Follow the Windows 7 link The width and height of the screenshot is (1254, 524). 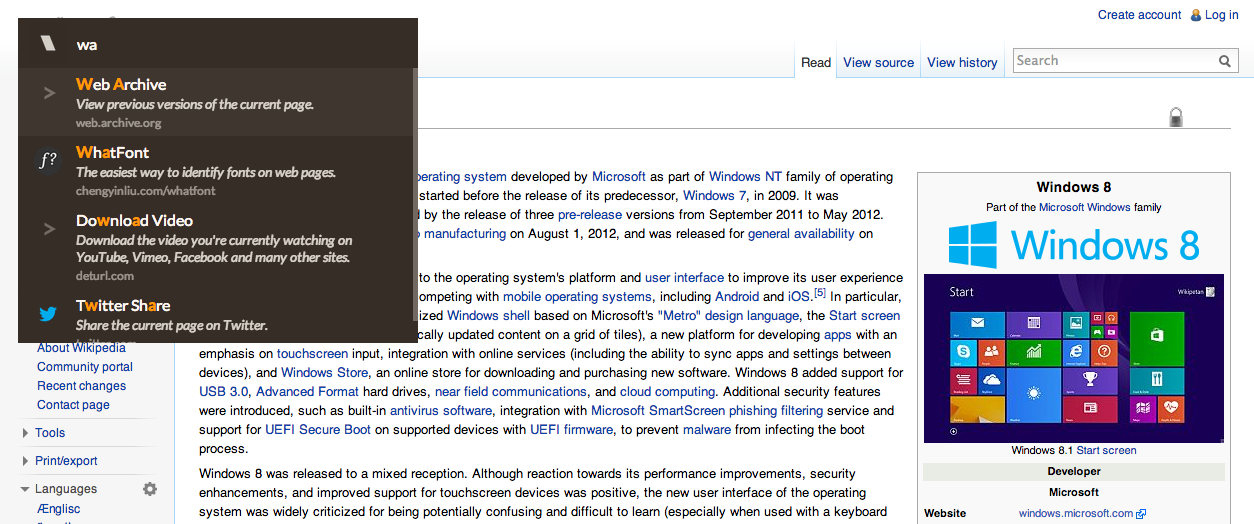click(714, 196)
